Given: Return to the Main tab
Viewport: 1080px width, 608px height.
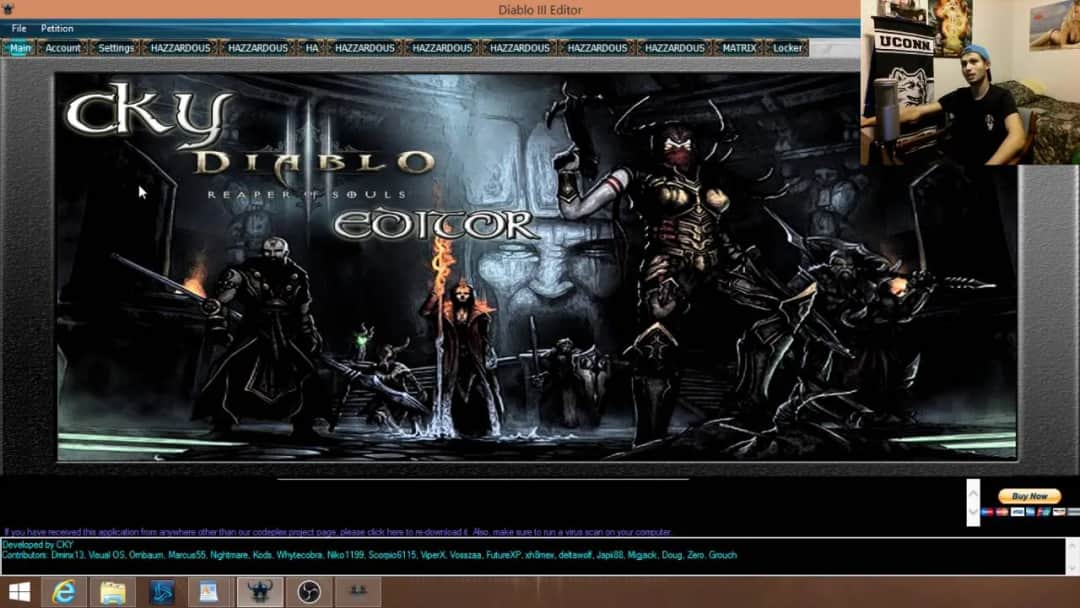Looking at the screenshot, I should point(20,47).
